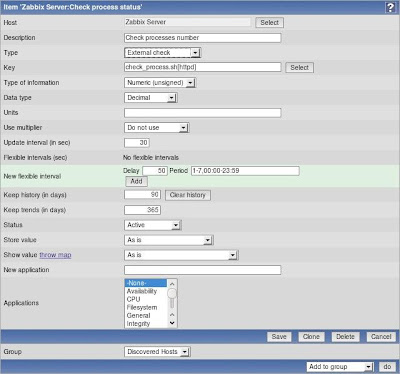Screen dimensions: 400x374
Task: Open Group dropdown showing Discovered Hosts
Action: (157, 352)
